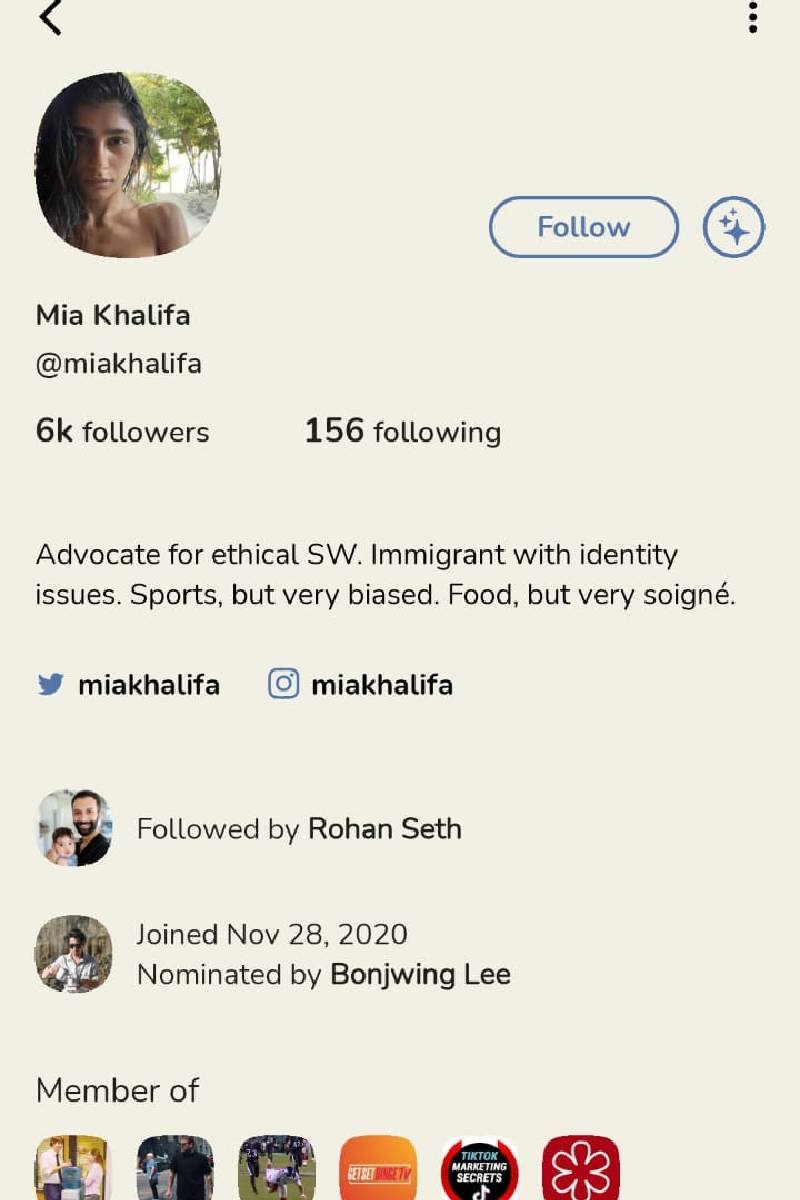Open the three-dot overflow menu
The width and height of the screenshot is (800, 1200).
click(x=753, y=17)
